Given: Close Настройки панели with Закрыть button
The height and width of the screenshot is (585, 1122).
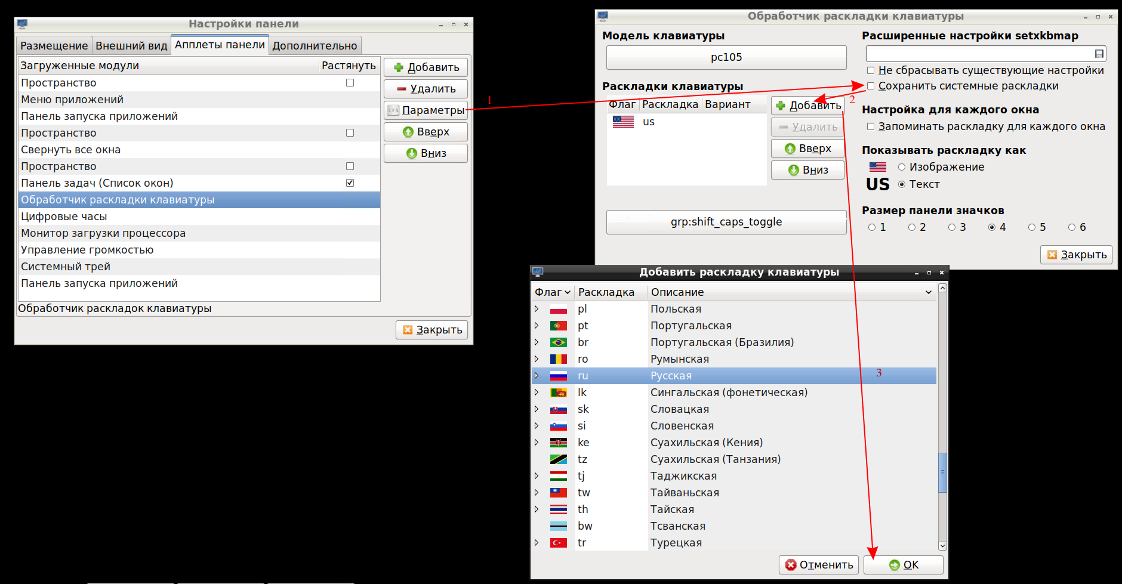Looking at the screenshot, I should (x=432, y=330).
